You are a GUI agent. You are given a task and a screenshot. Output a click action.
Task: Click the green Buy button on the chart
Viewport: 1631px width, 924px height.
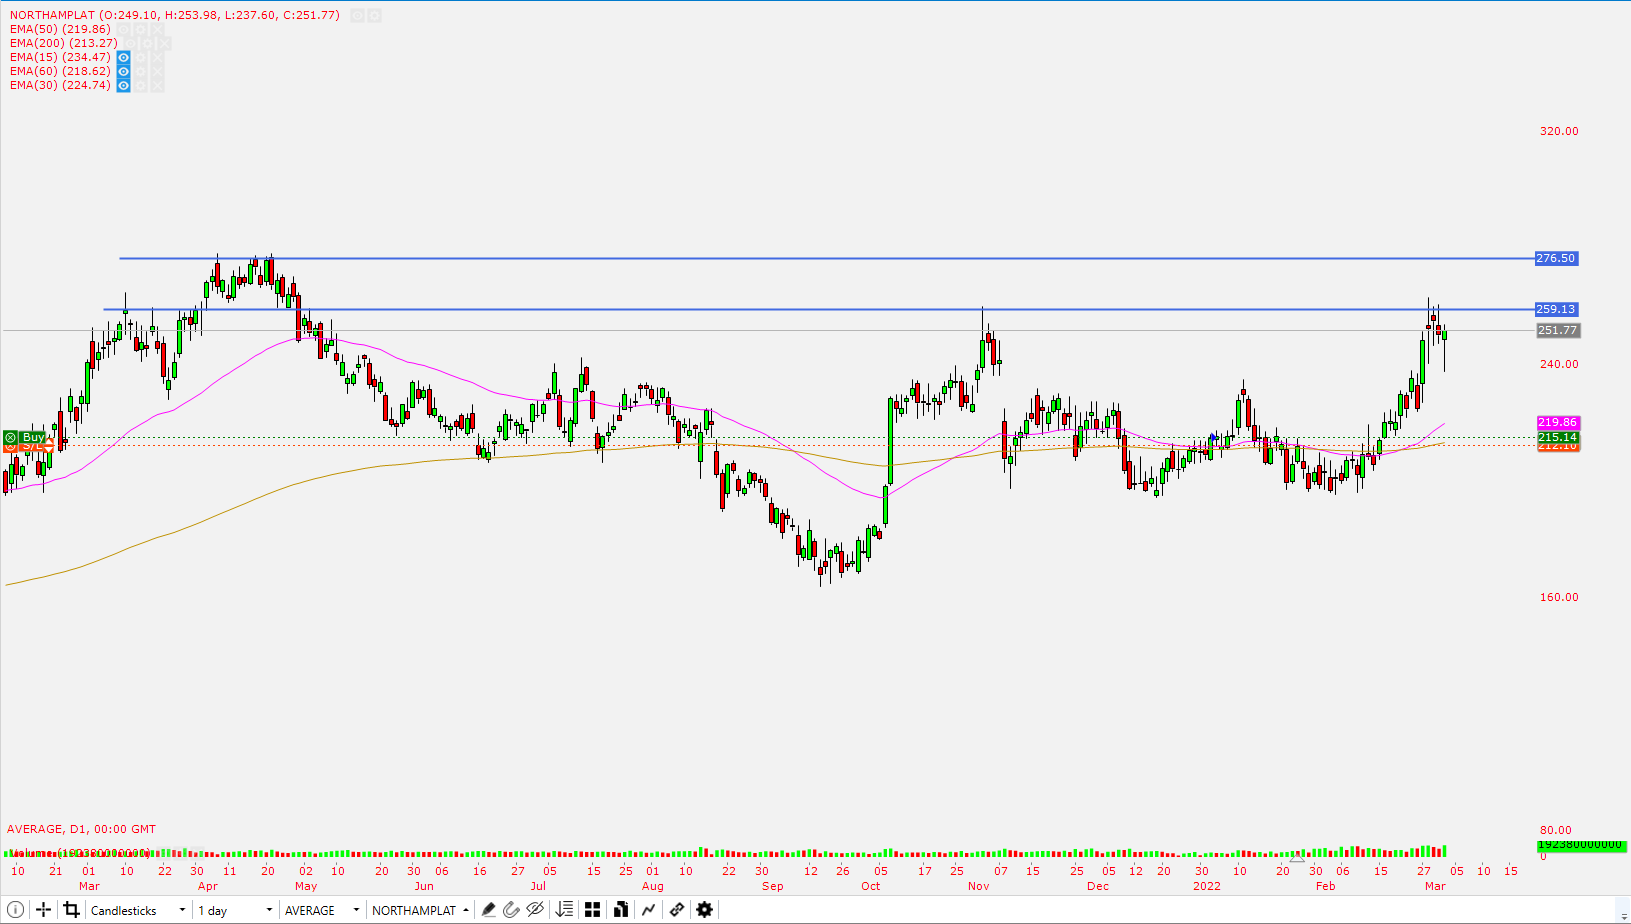coord(33,437)
